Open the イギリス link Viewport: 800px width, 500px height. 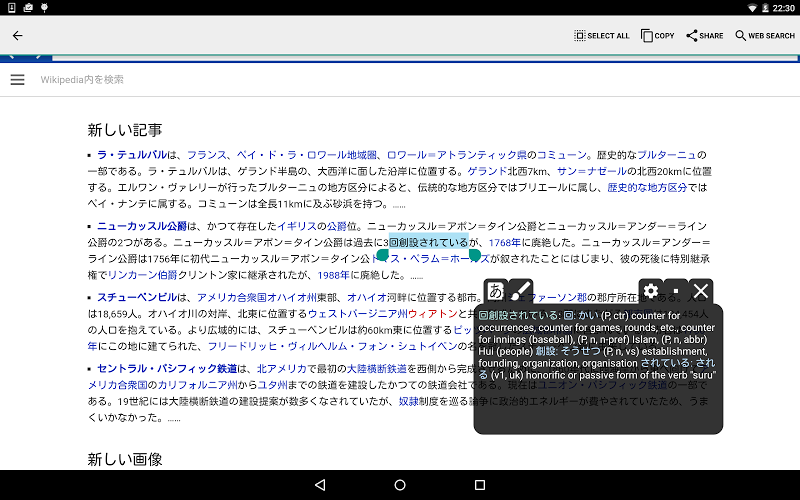[297, 226]
